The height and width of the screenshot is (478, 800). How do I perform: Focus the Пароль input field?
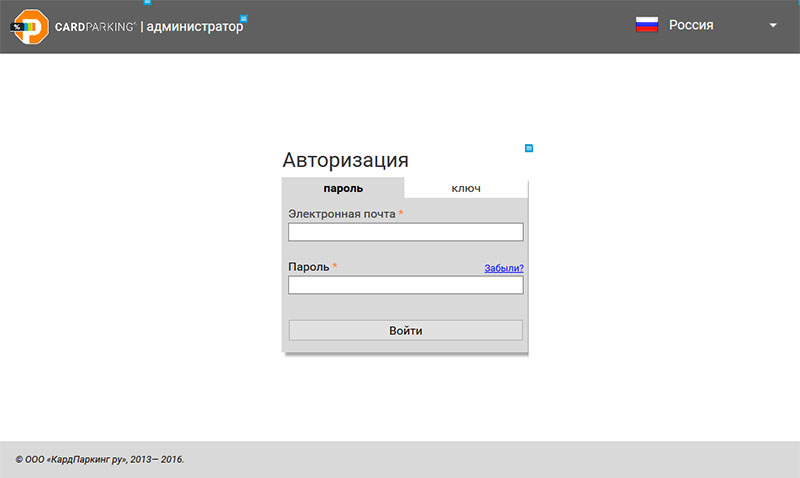(x=406, y=285)
